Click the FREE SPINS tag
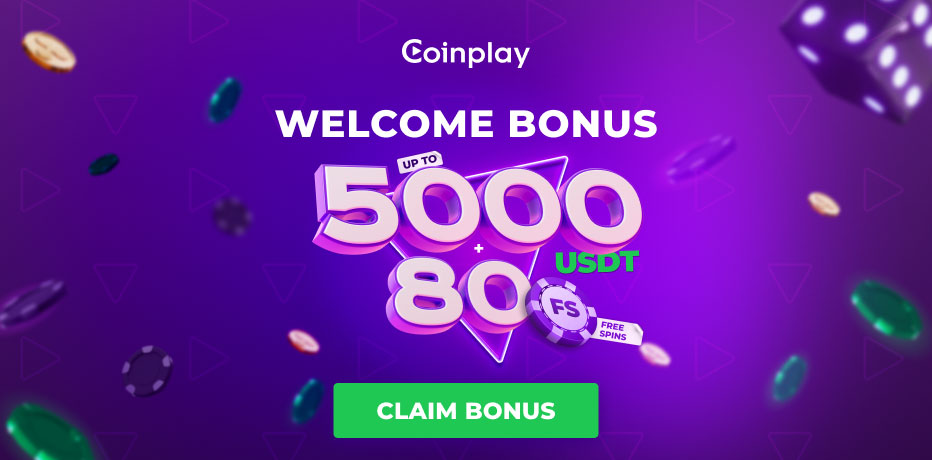932x460 pixels. (x=618, y=331)
